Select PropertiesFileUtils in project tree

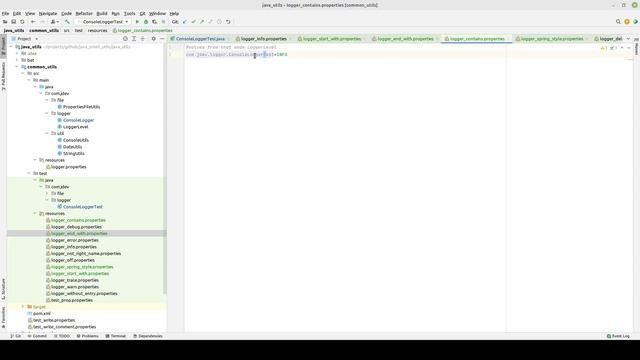(81, 107)
